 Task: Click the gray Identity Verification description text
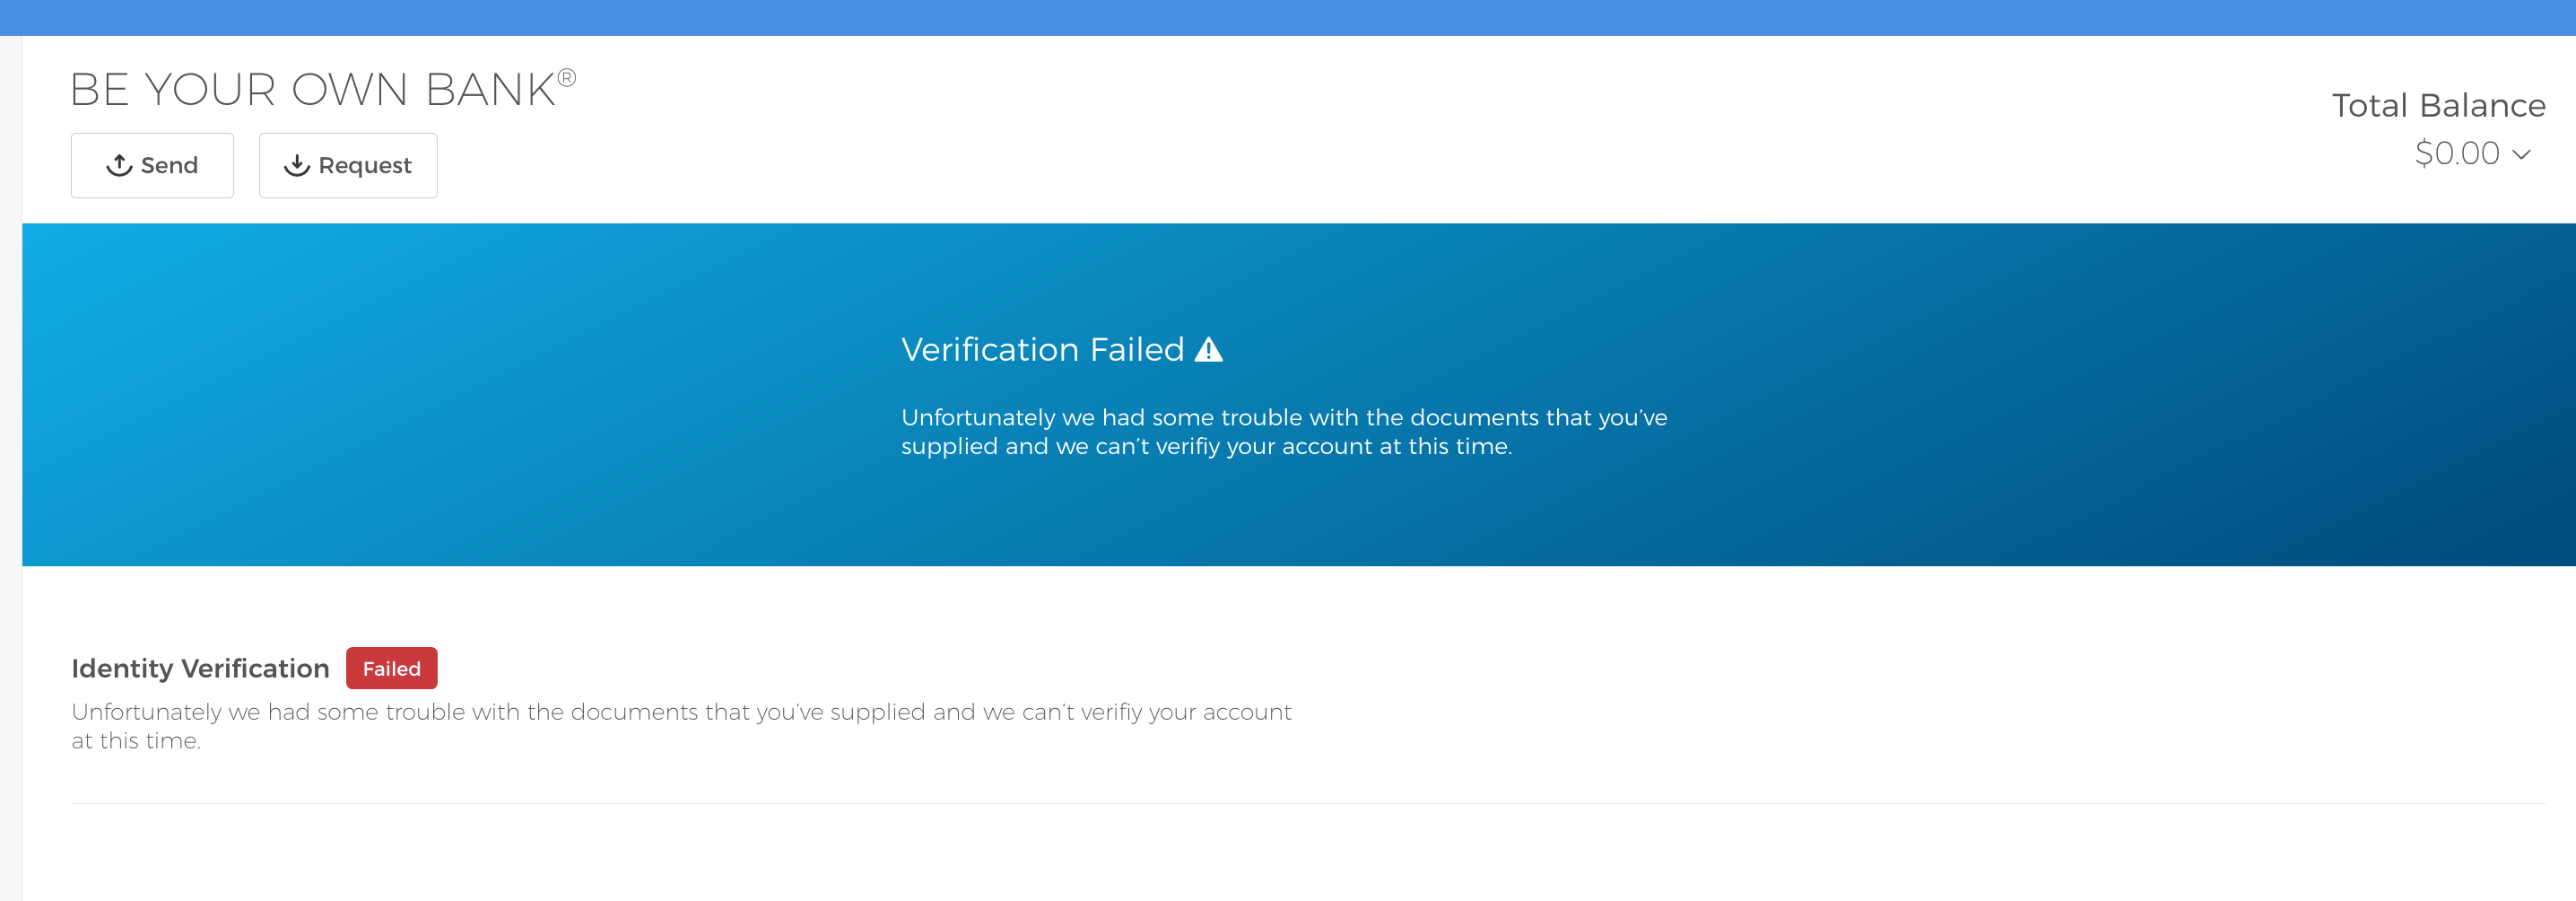coord(680,725)
